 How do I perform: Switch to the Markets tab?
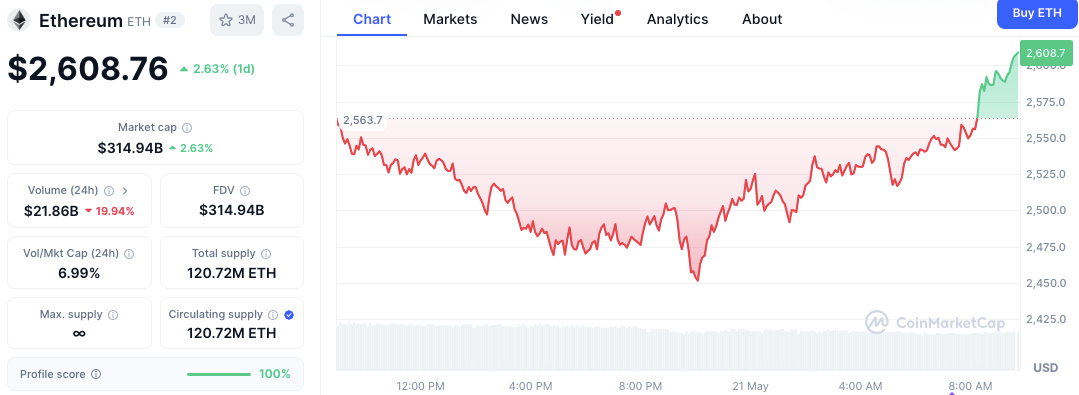coord(450,19)
